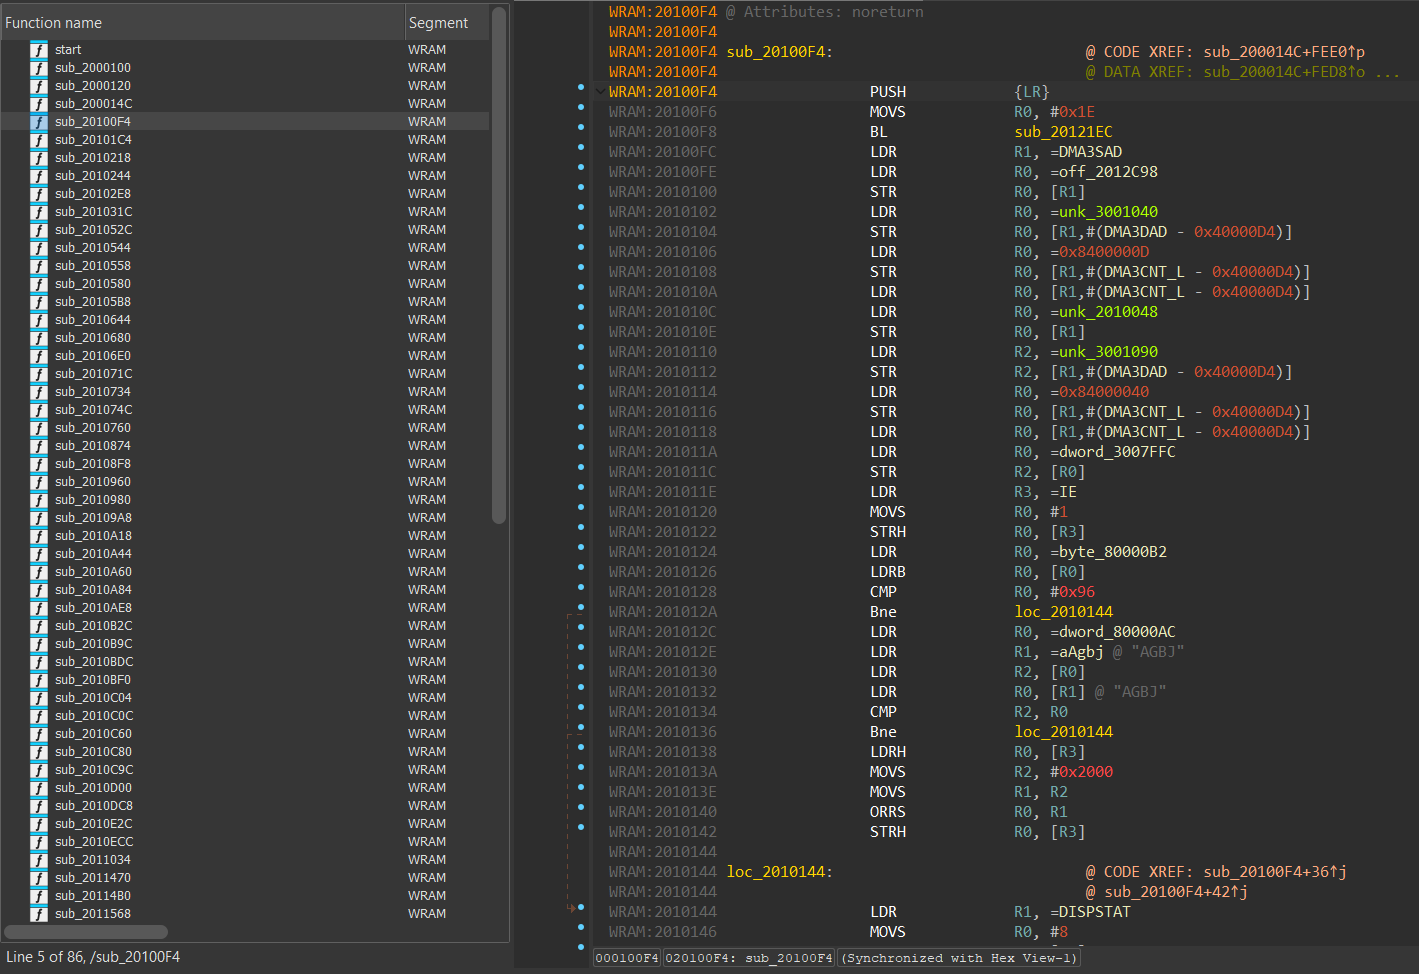Click function icon beside sub_2000120

pos(39,86)
